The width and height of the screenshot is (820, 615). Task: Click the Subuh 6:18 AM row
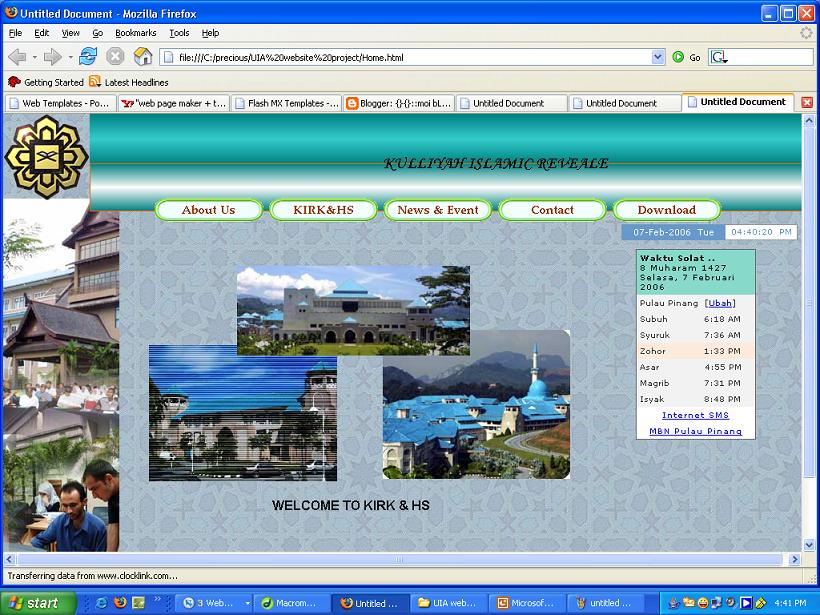coord(696,319)
